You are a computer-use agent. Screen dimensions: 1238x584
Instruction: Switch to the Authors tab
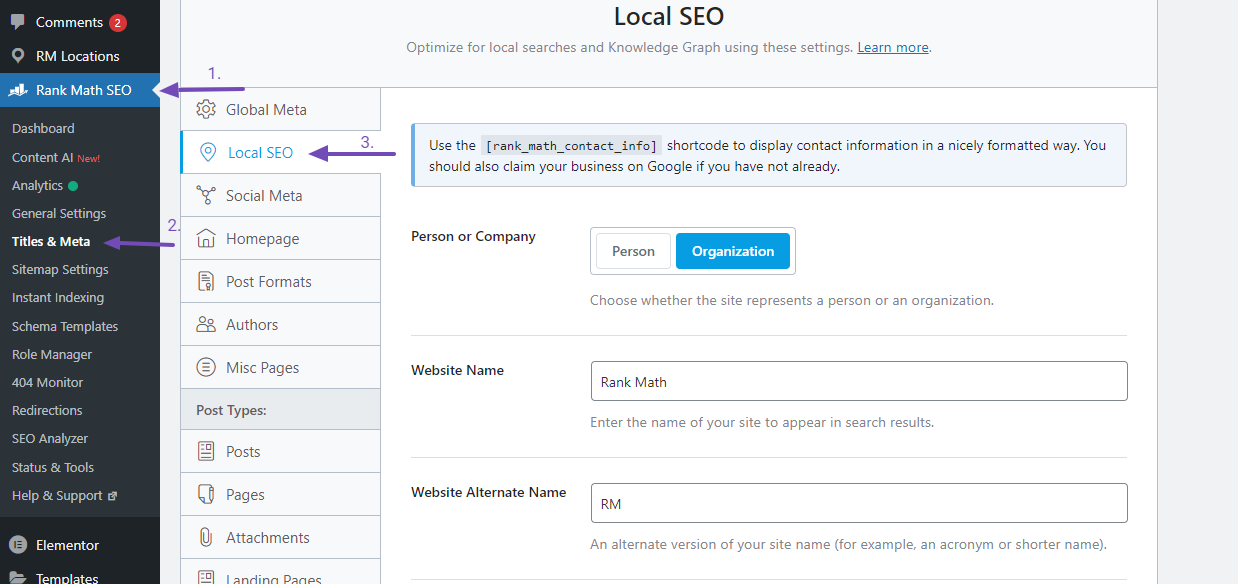click(x=280, y=324)
